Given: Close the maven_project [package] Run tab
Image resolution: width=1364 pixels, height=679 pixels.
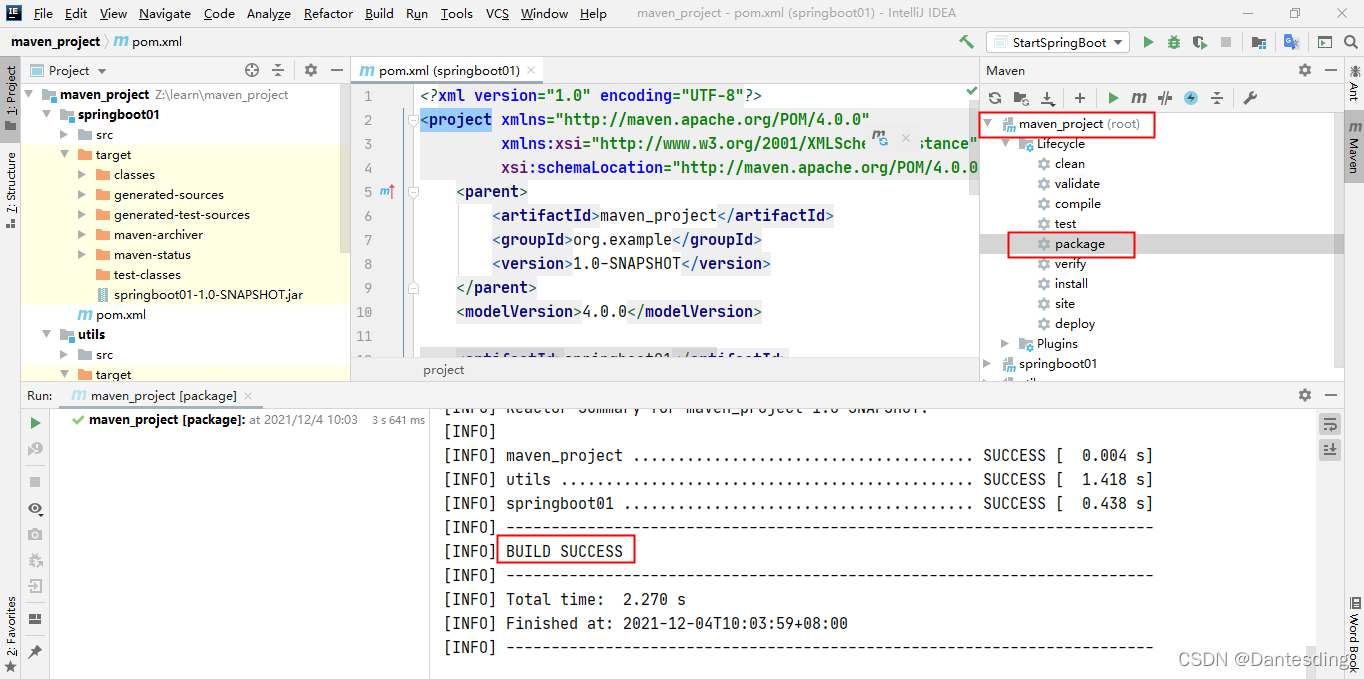Looking at the screenshot, I should pyautogui.click(x=248, y=396).
